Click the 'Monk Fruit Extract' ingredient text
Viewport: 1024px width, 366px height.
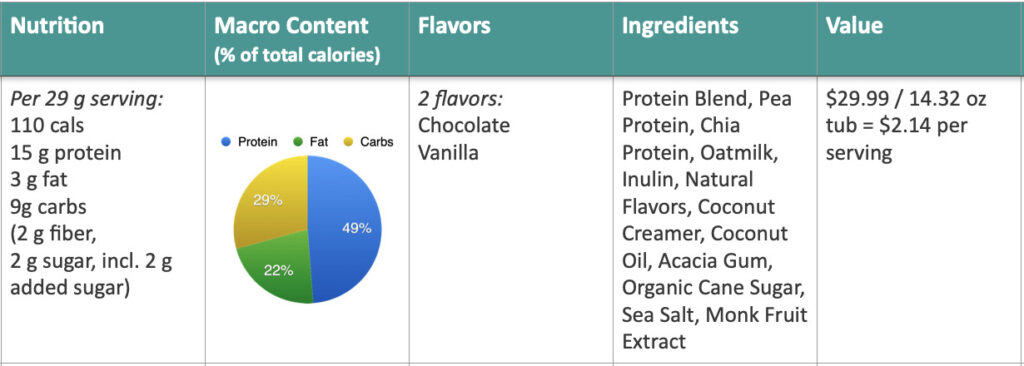tap(715, 328)
